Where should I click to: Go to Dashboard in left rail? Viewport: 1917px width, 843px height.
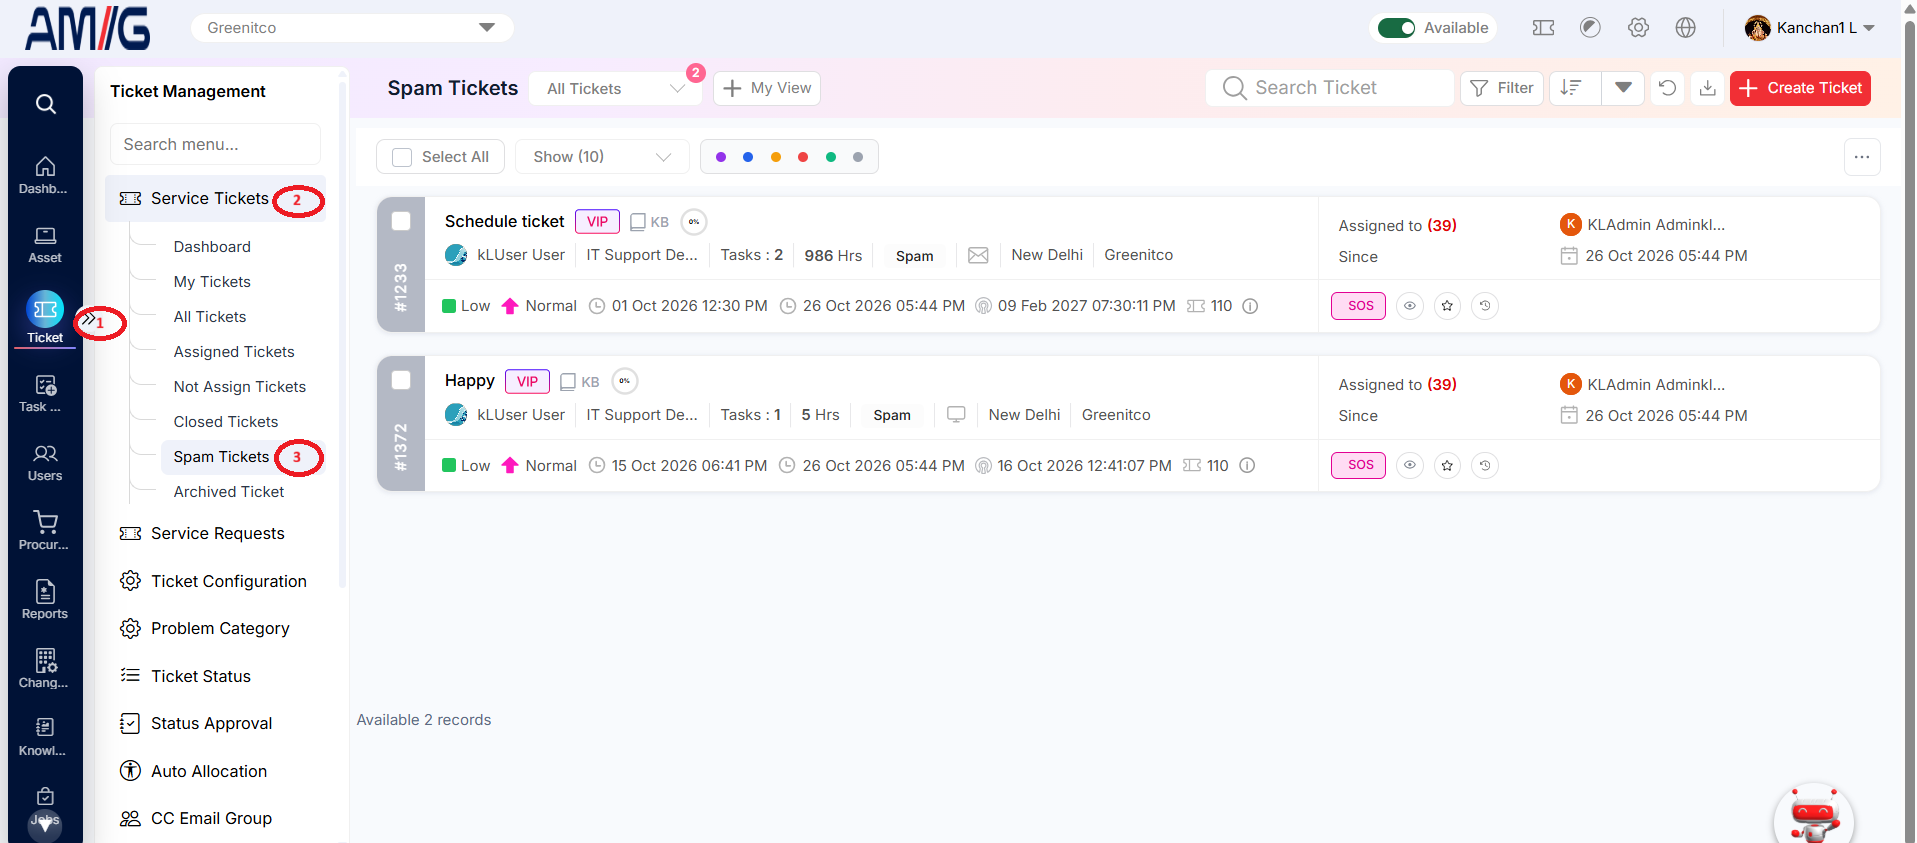click(45, 175)
